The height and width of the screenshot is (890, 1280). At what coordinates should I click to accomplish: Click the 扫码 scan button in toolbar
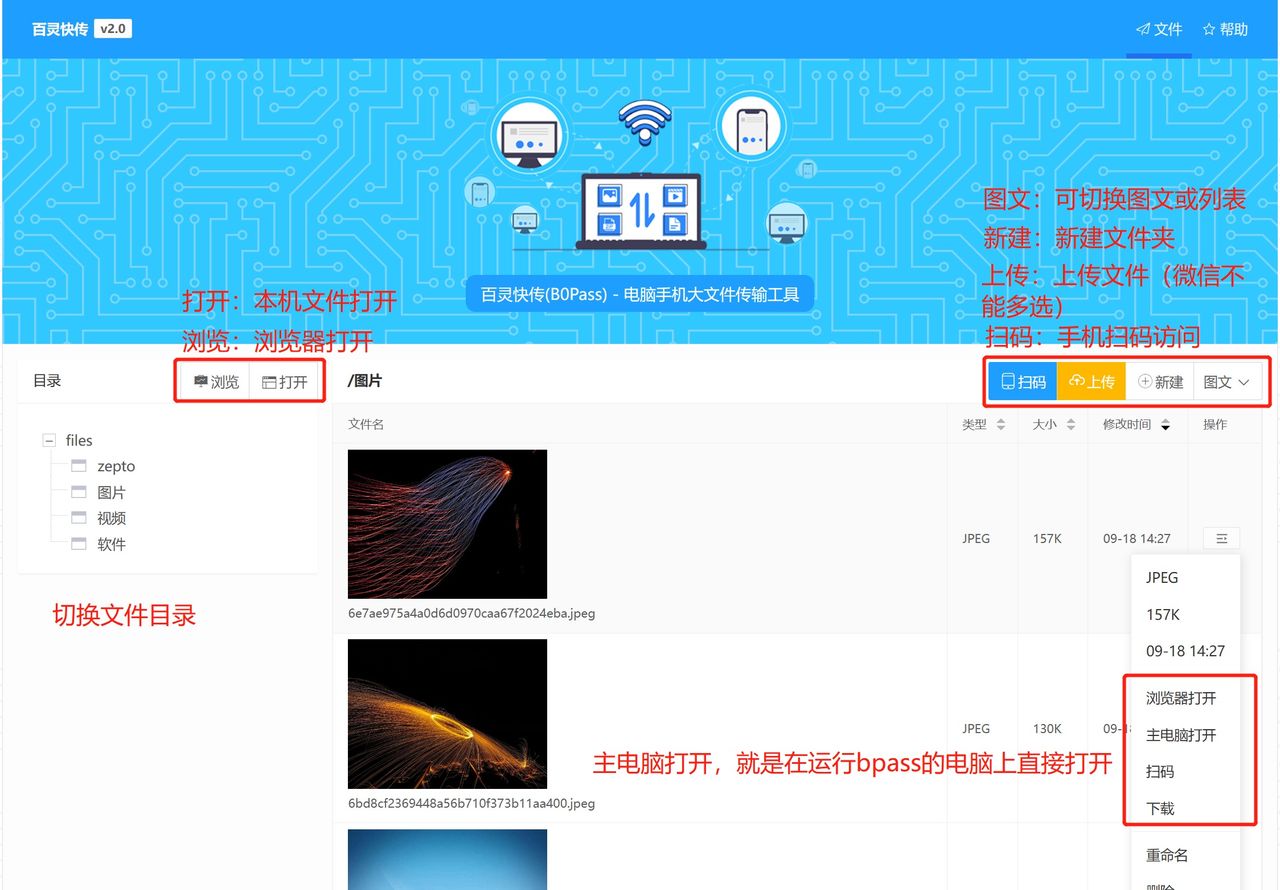point(1023,382)
